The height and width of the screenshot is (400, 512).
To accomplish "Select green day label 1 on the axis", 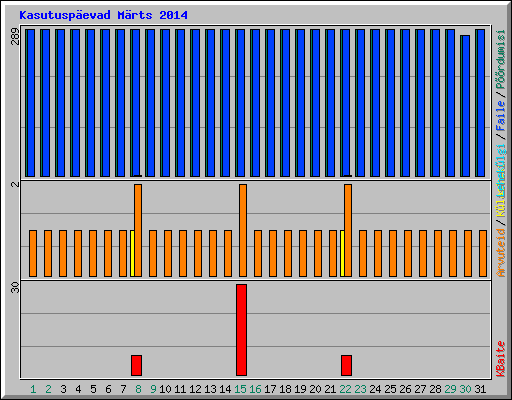I will tap(33, 389).
